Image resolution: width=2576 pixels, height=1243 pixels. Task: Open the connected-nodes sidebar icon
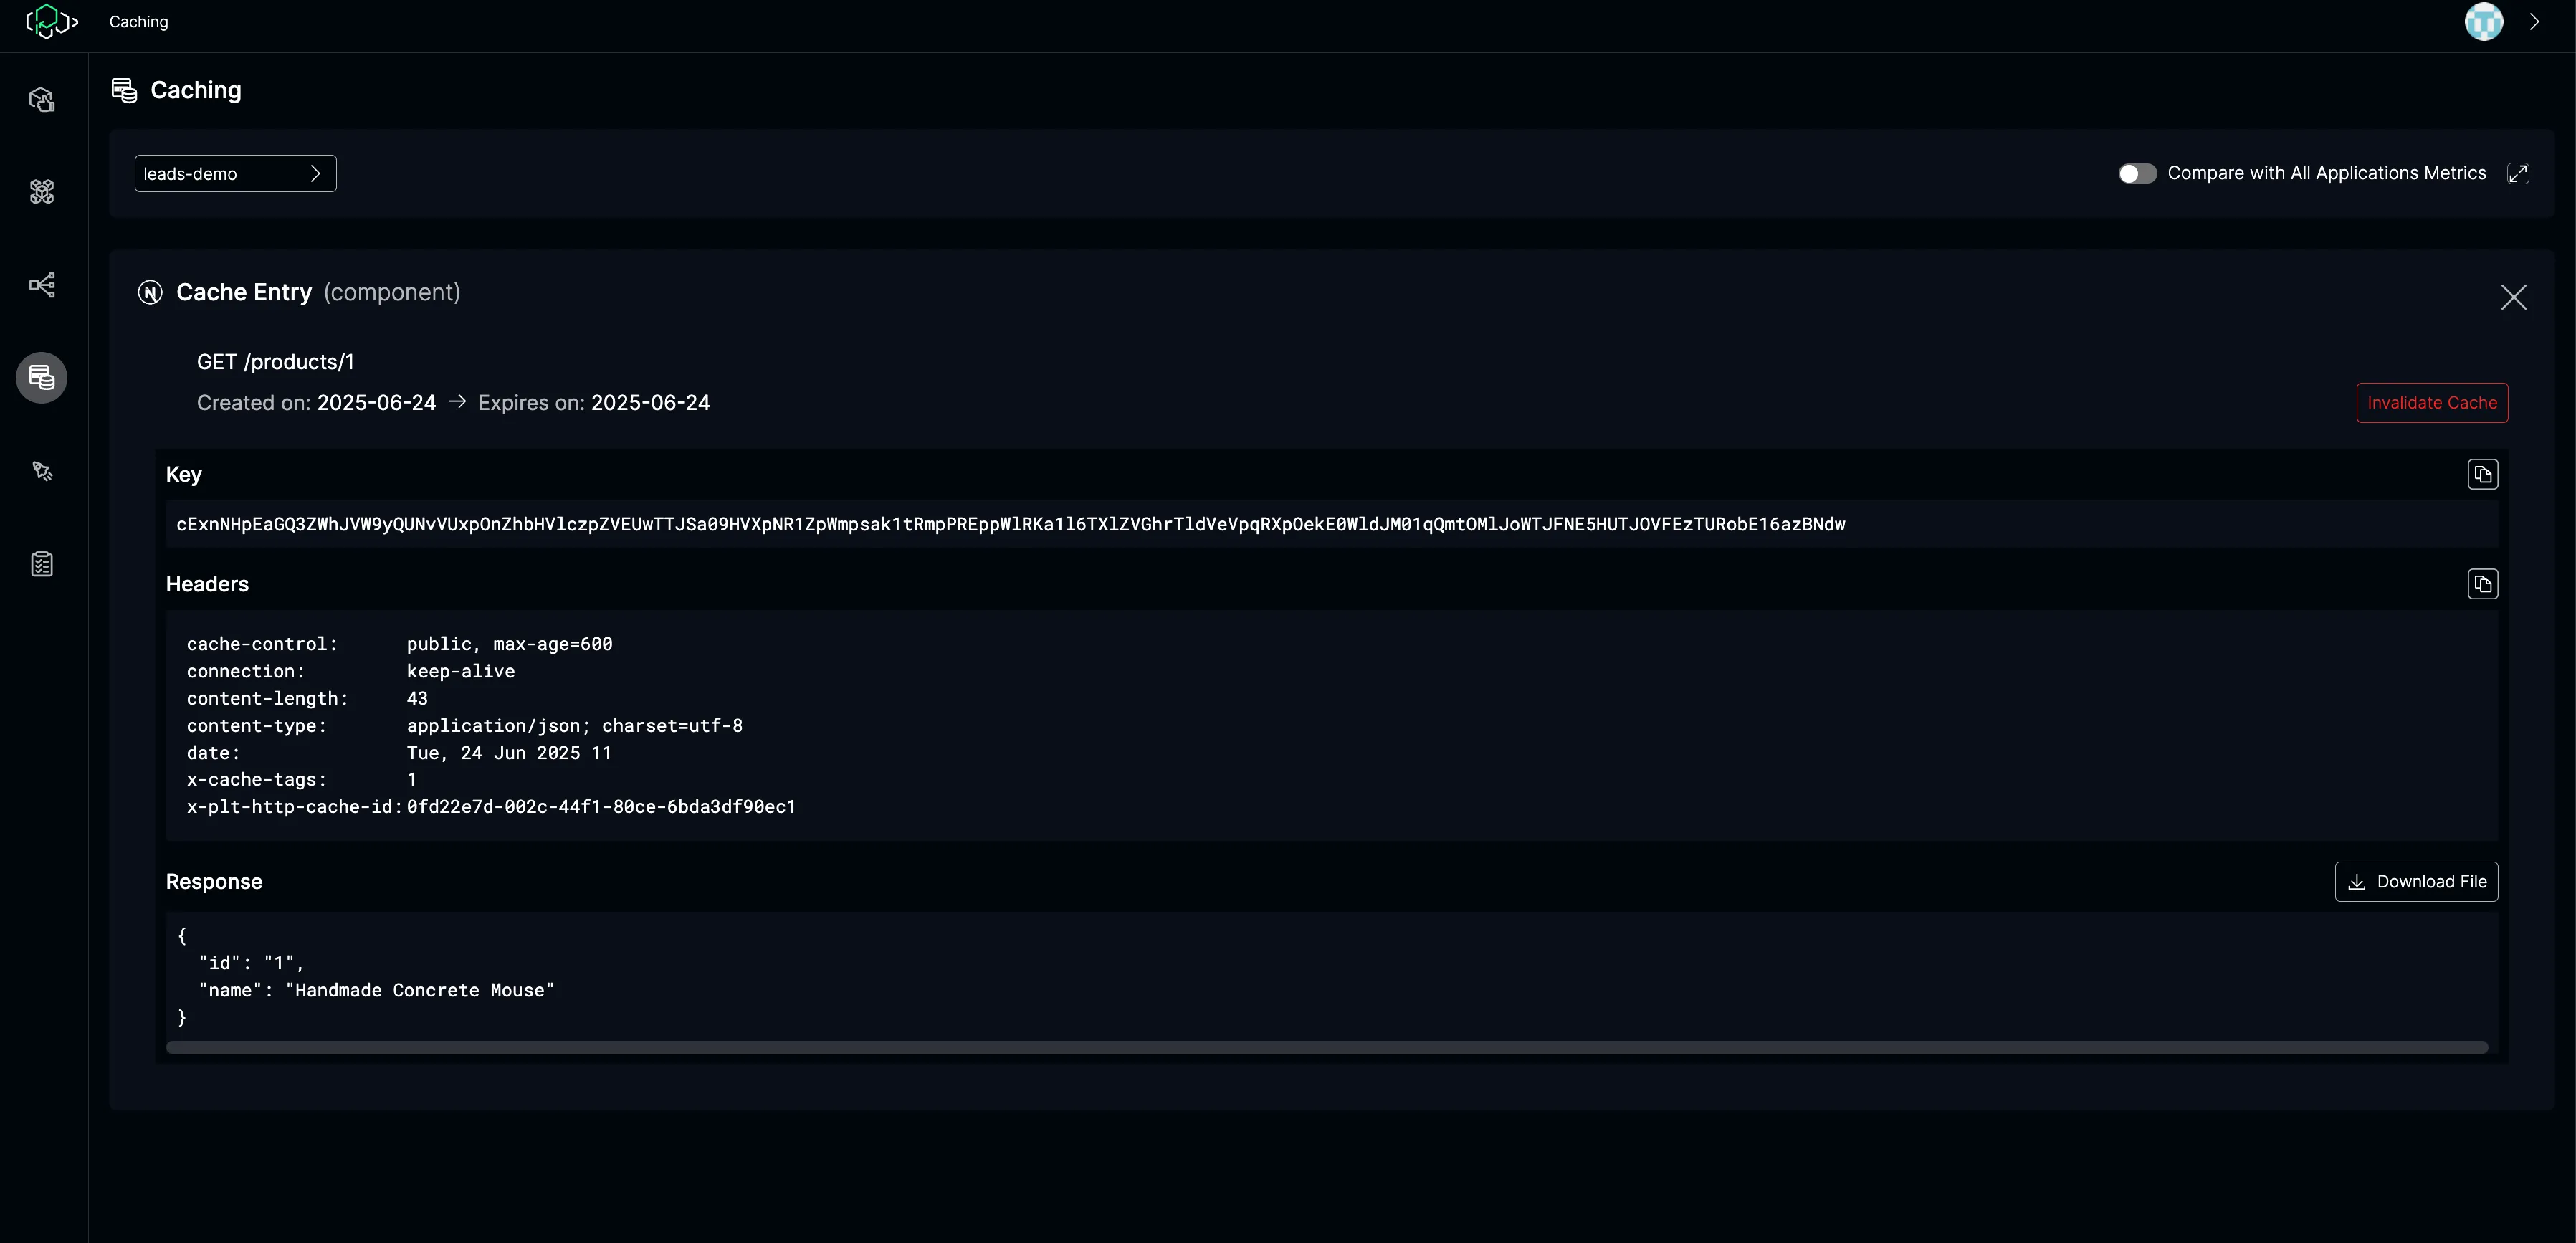(x=42, y=285)
